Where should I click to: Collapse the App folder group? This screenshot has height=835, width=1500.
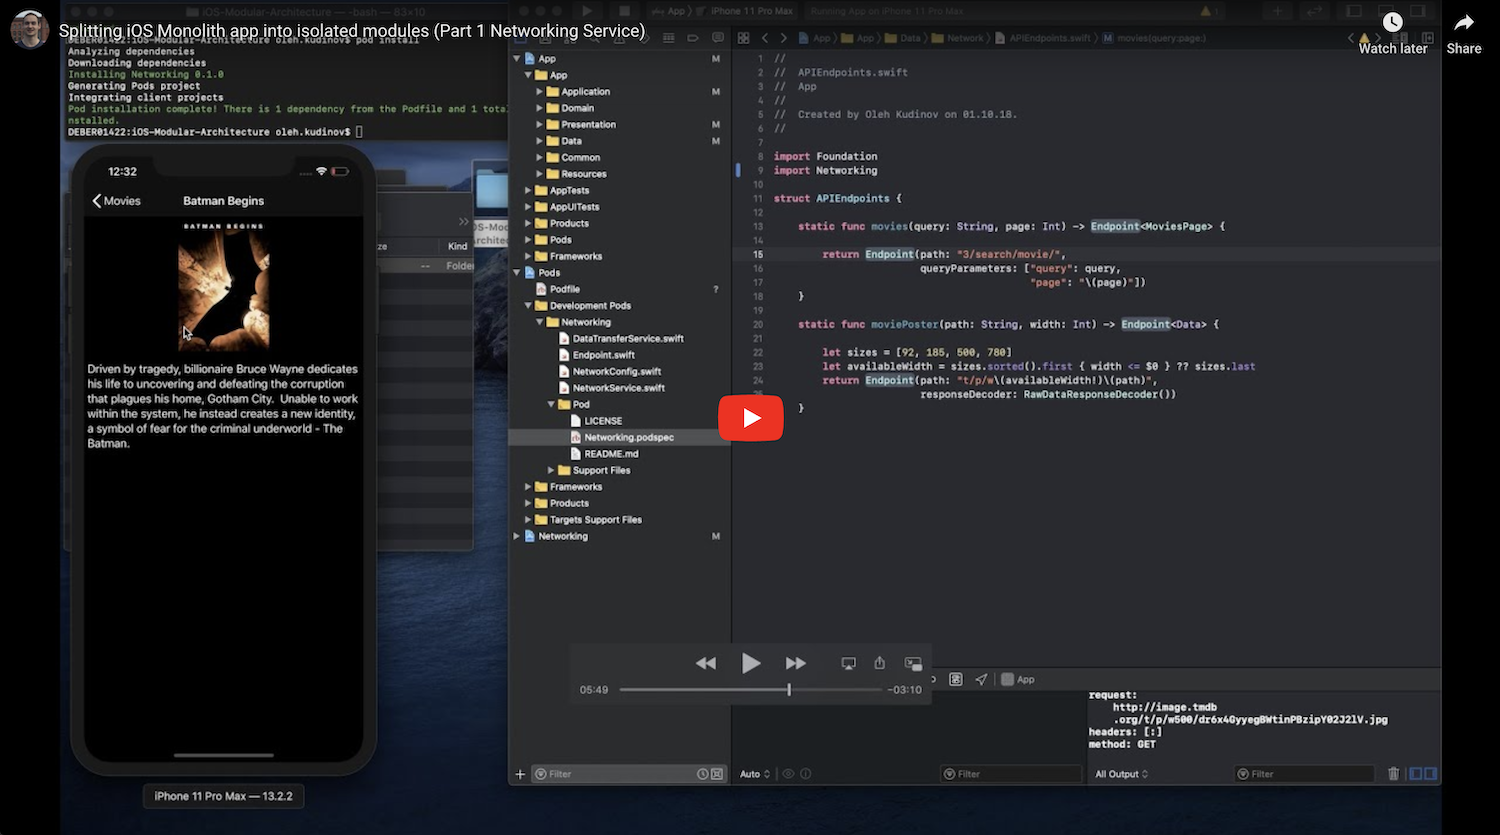point(528,75)
